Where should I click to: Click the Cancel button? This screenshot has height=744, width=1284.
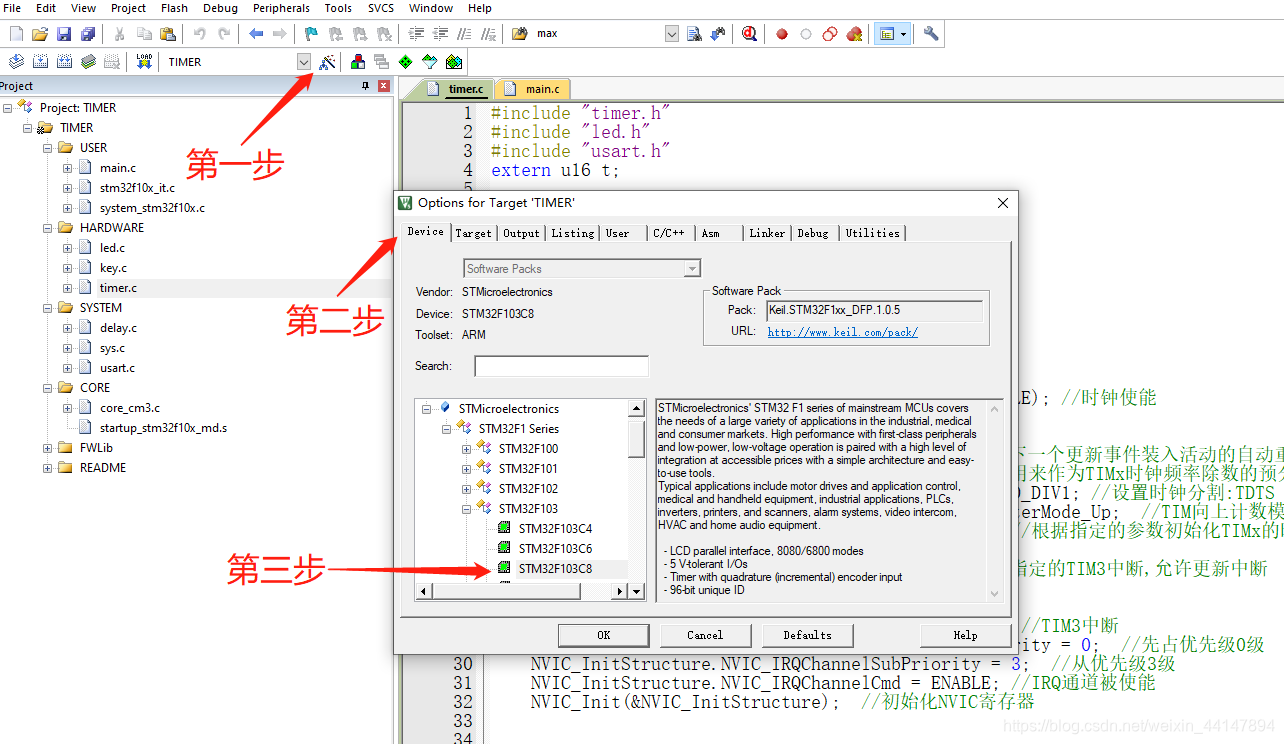705,635
